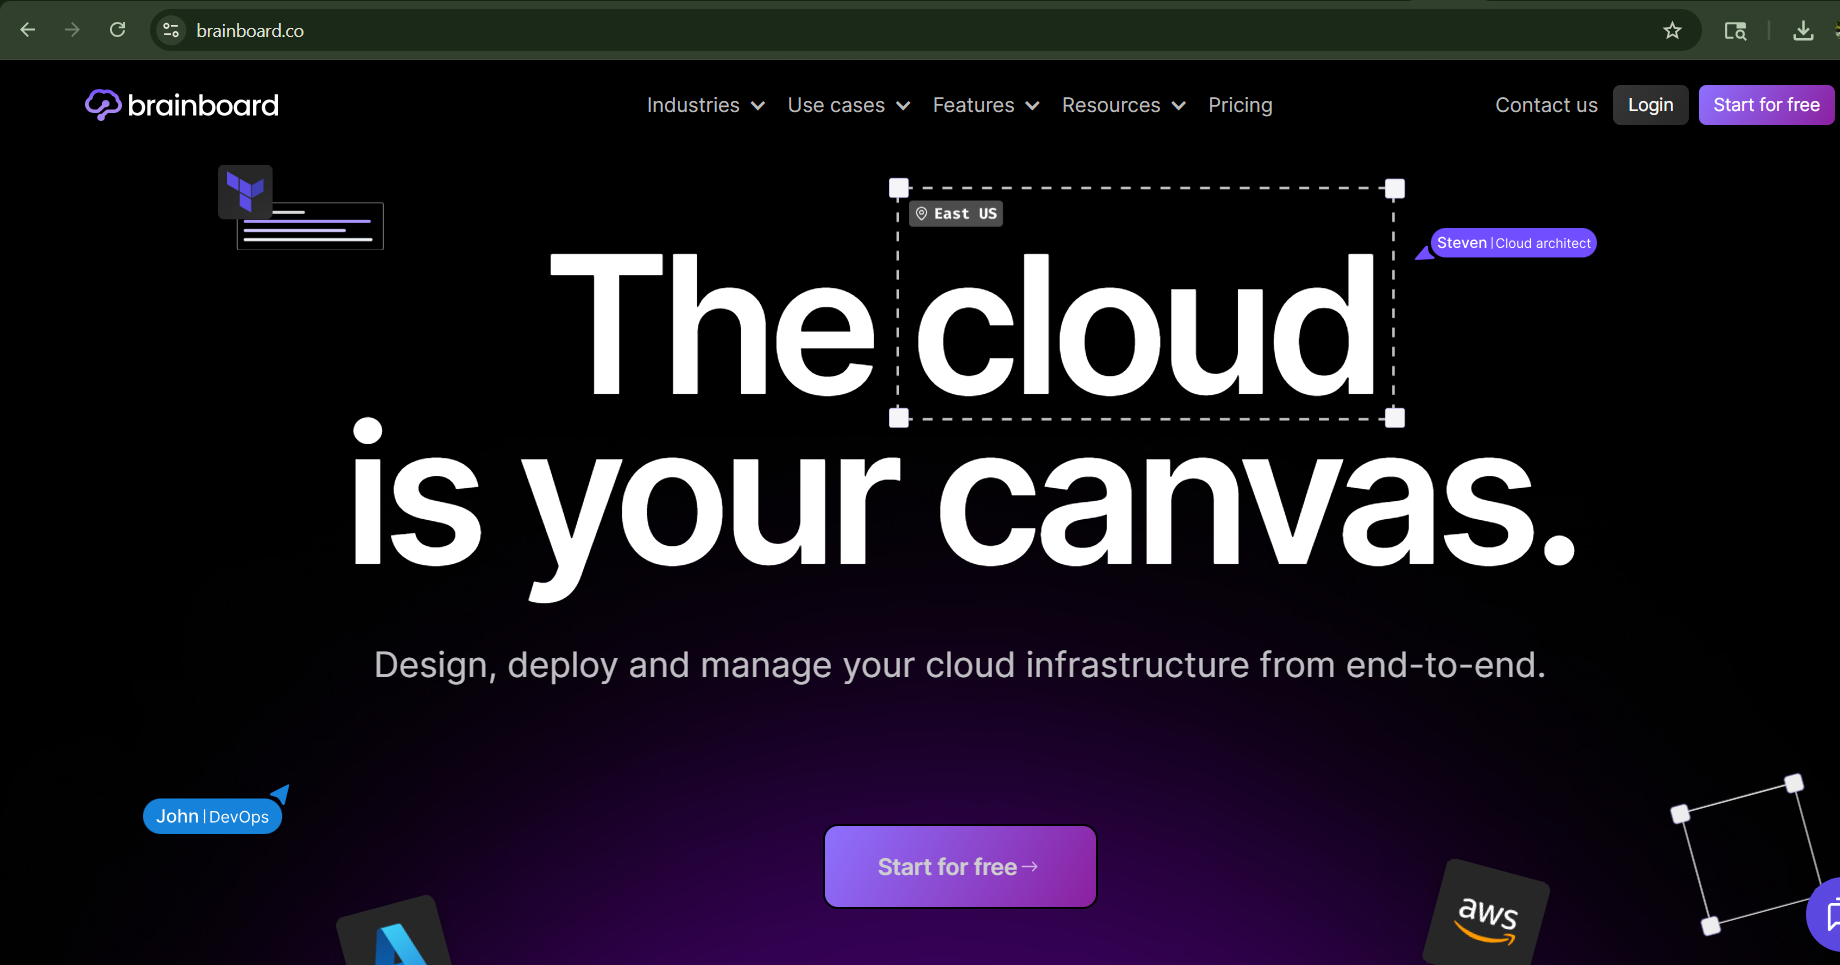This screenshot has width=1840, height=965.
Task: Select the Pricing menu item
Action: coord(1240,104)
